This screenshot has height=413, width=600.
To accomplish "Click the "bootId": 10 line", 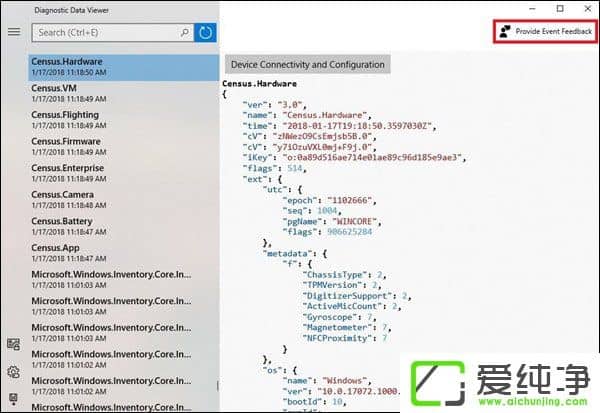I will [x=314, y=402].
